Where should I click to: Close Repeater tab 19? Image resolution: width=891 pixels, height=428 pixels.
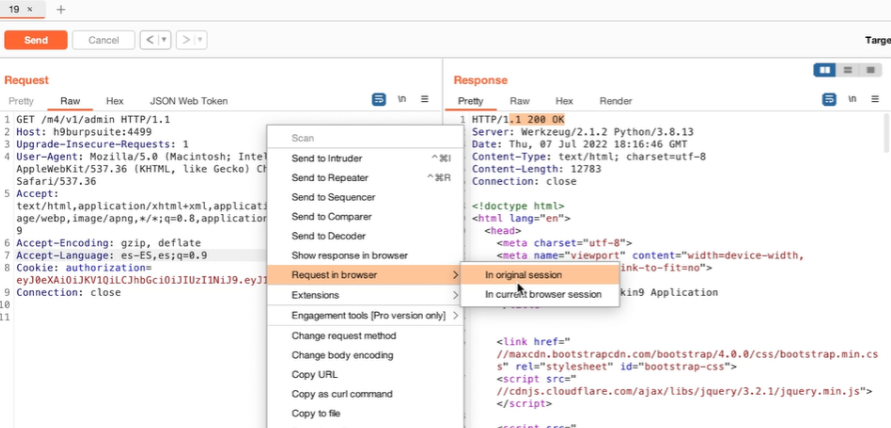tap(30, 9)
